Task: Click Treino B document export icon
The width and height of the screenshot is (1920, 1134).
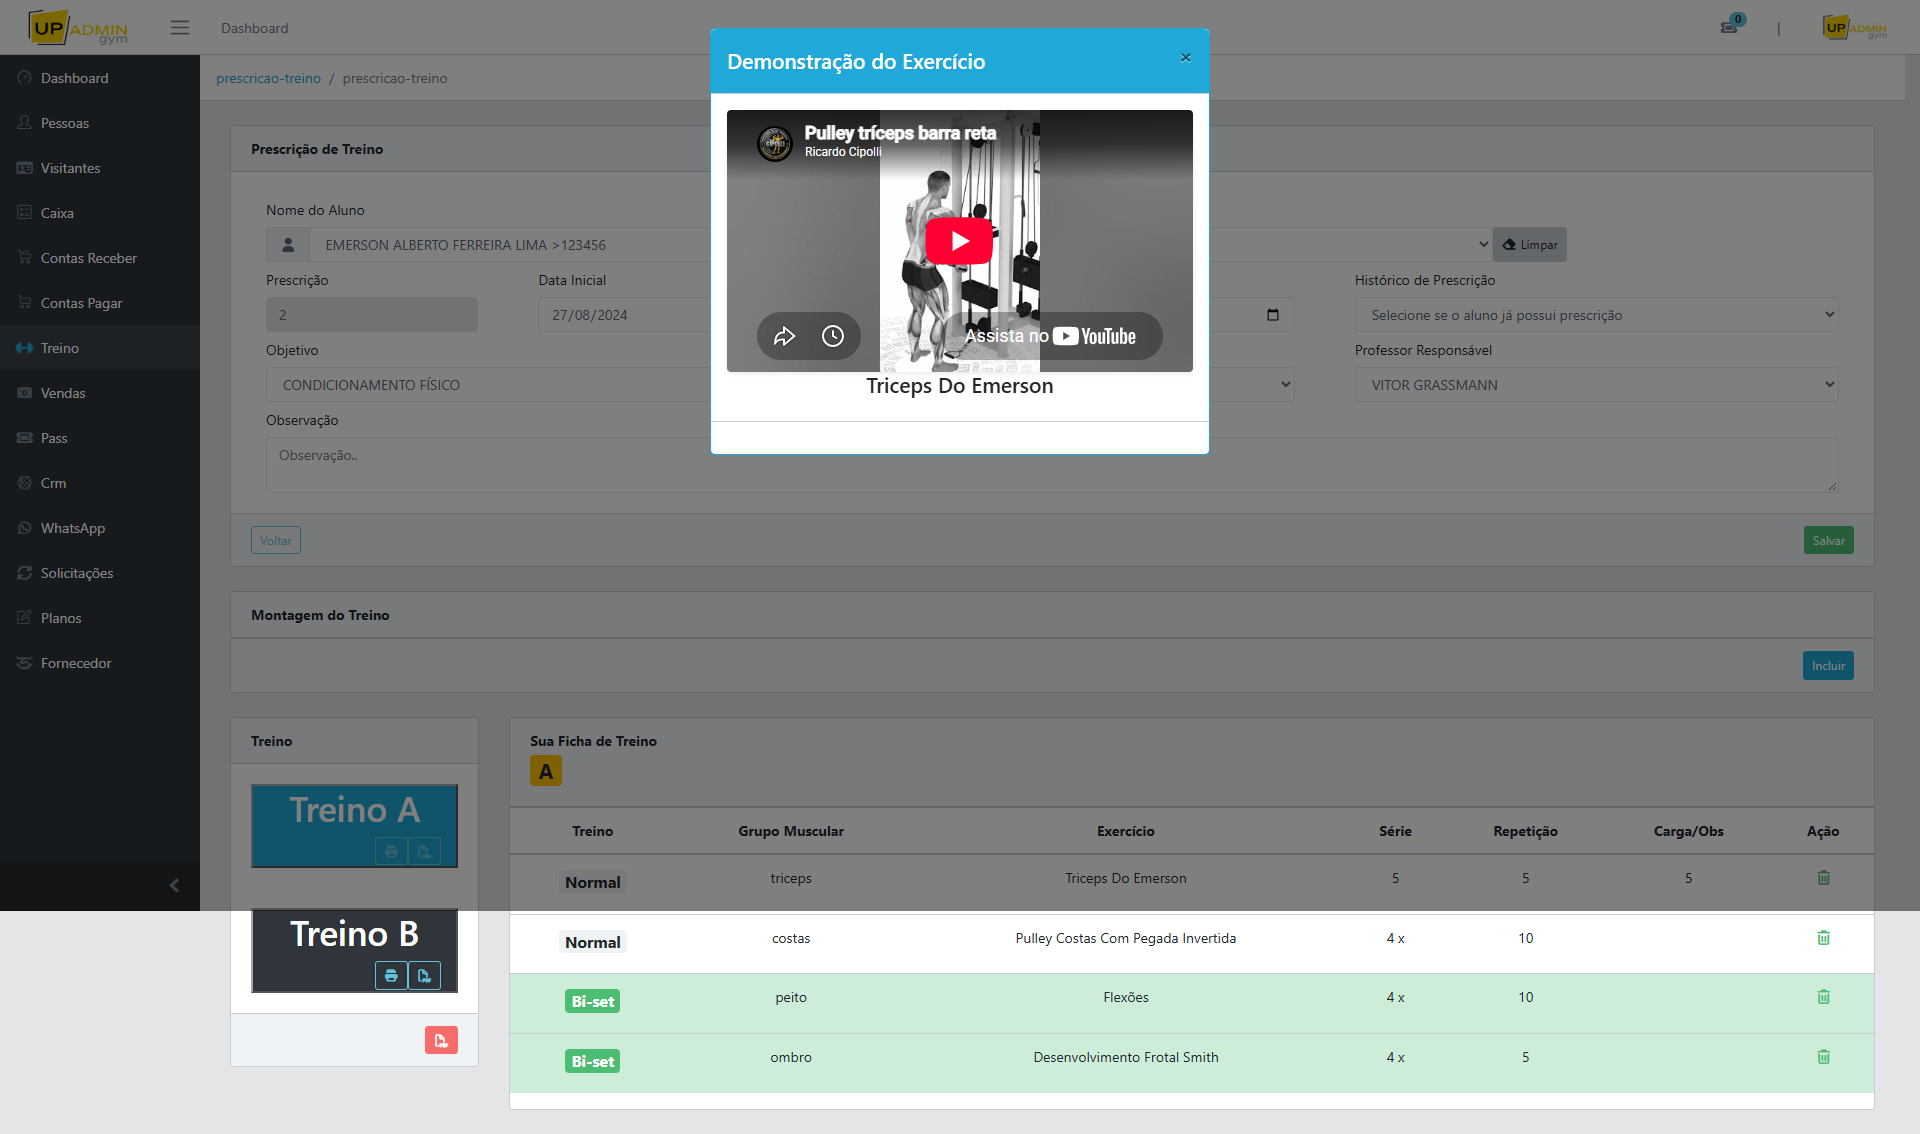Action: pyautogui.click(x=424, y=975)
